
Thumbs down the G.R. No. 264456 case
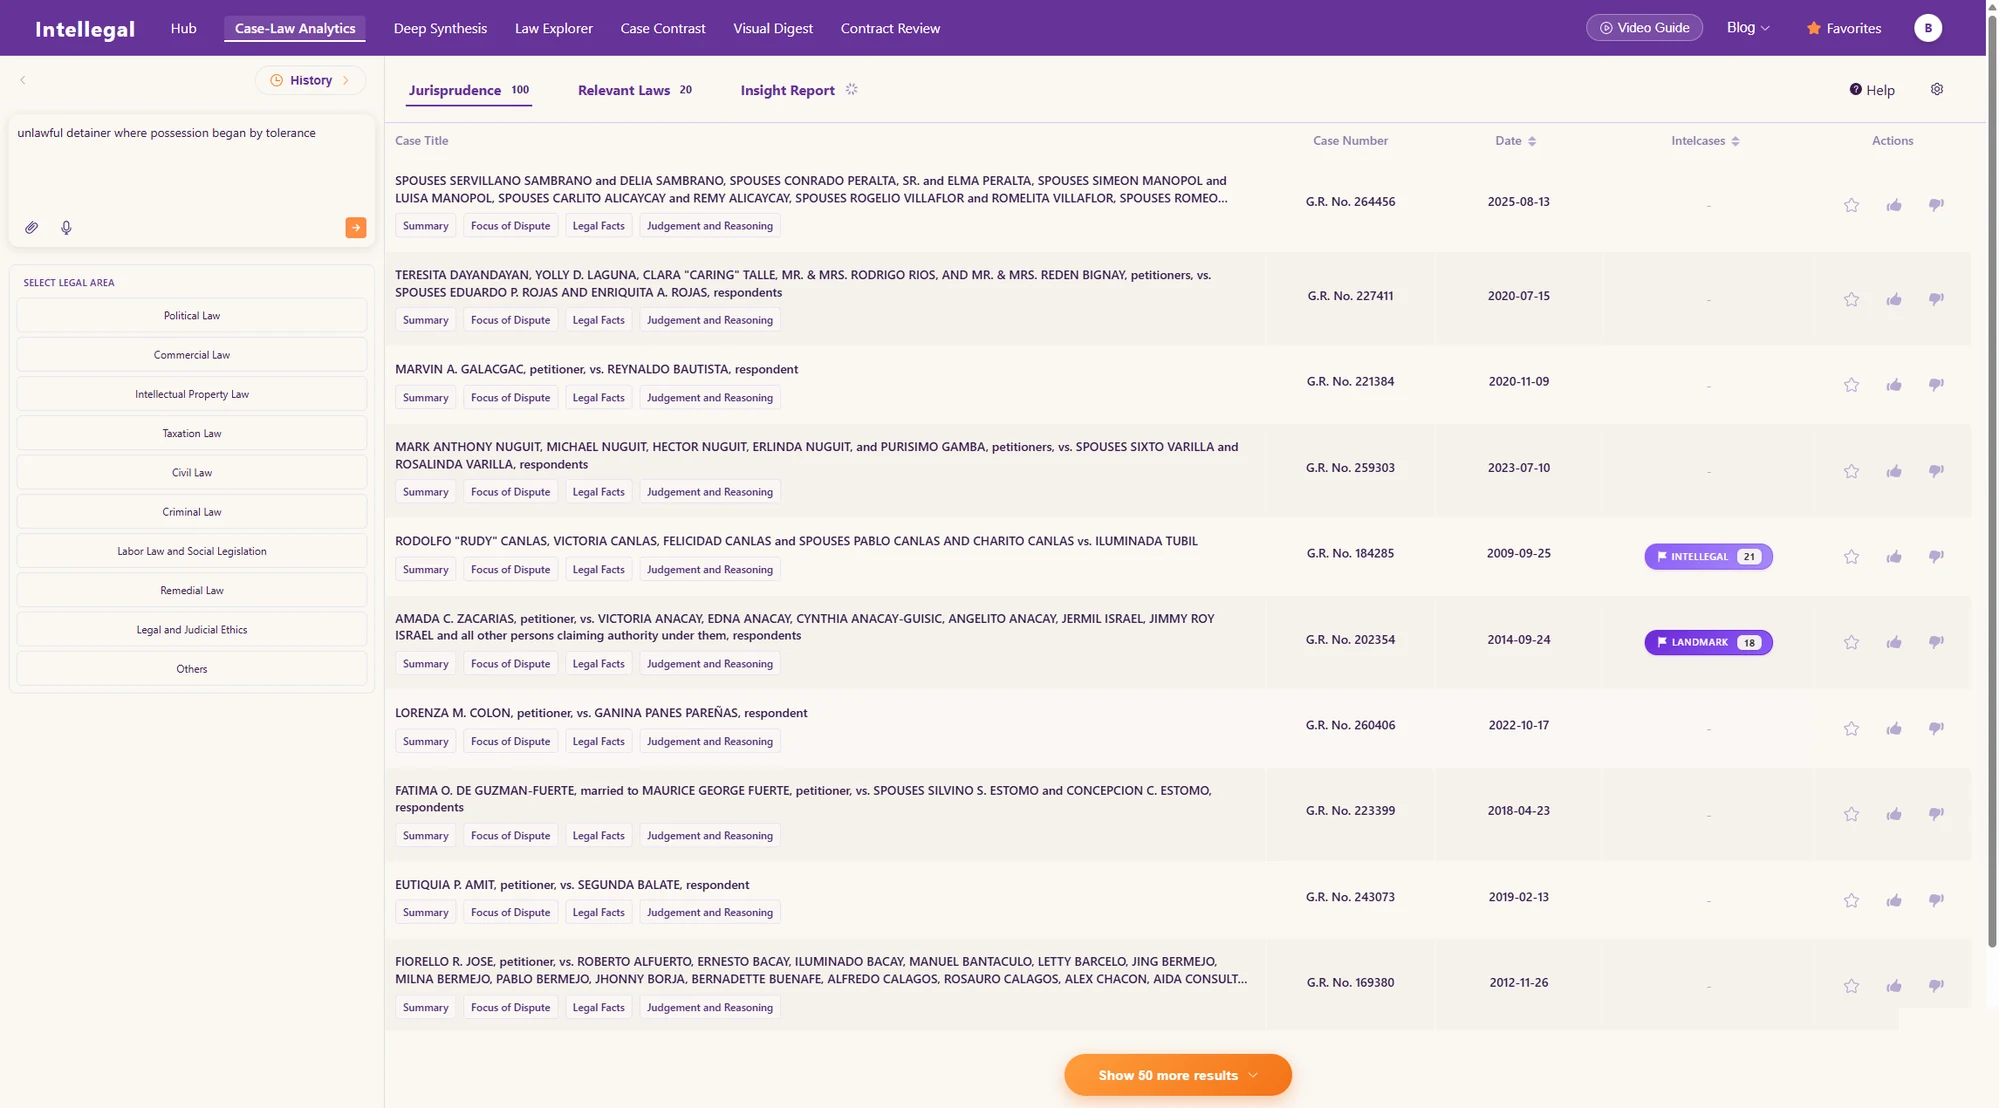coord(1936,205)
